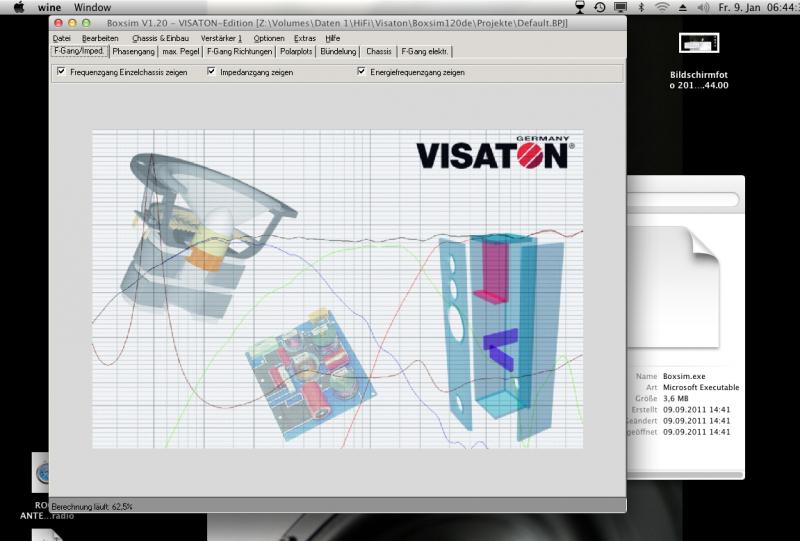Image resolution: width=800 pixels, height=541 pixels.
Task: Click the Berechnung läuft status bar text
Action: 92,507
